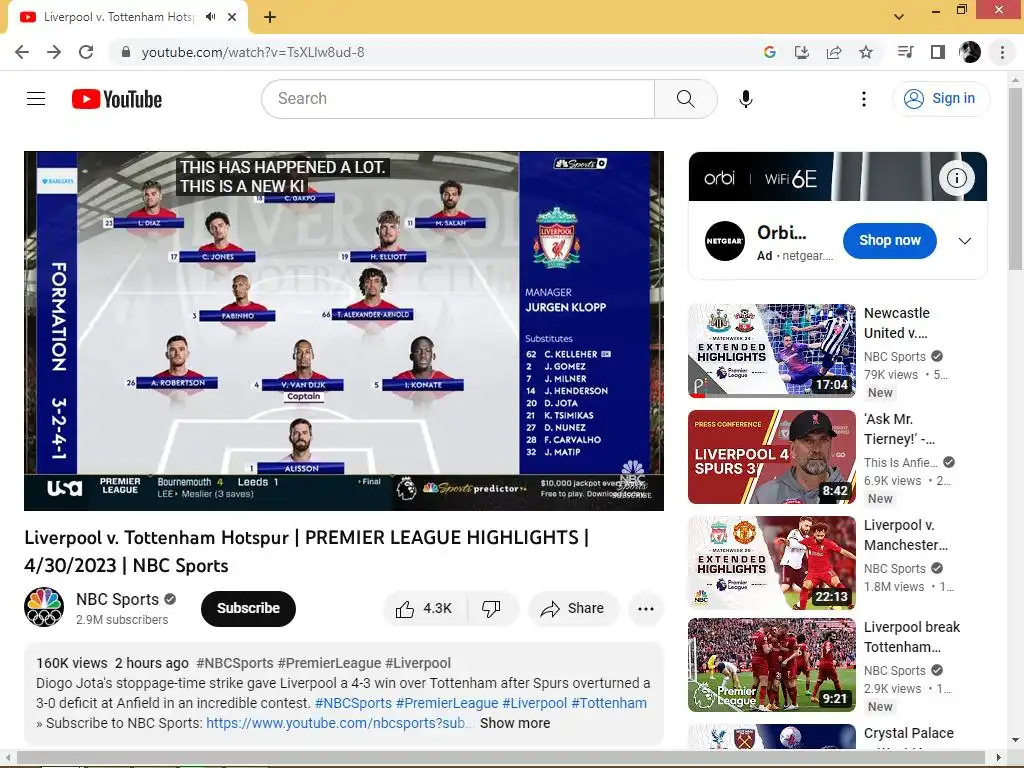Go back with browser back arrow
1024x768 pixels.
coord(22,52)
